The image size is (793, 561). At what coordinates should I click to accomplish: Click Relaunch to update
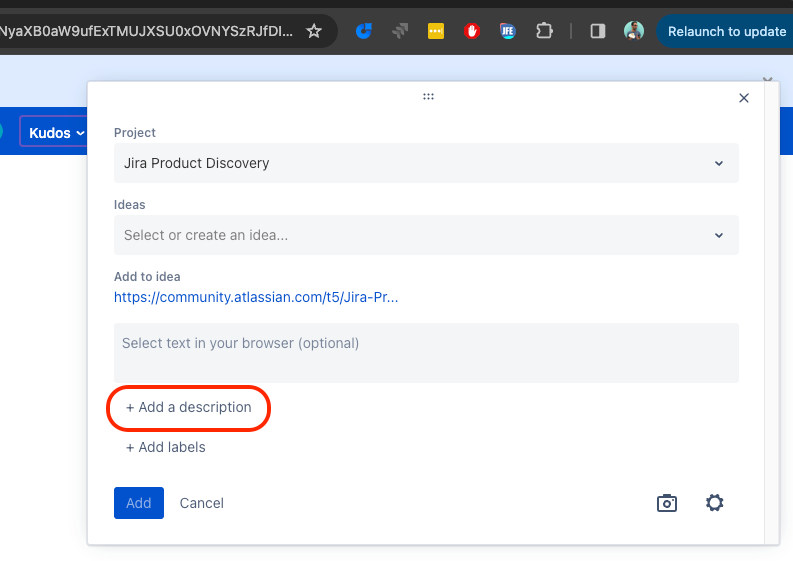727,31
